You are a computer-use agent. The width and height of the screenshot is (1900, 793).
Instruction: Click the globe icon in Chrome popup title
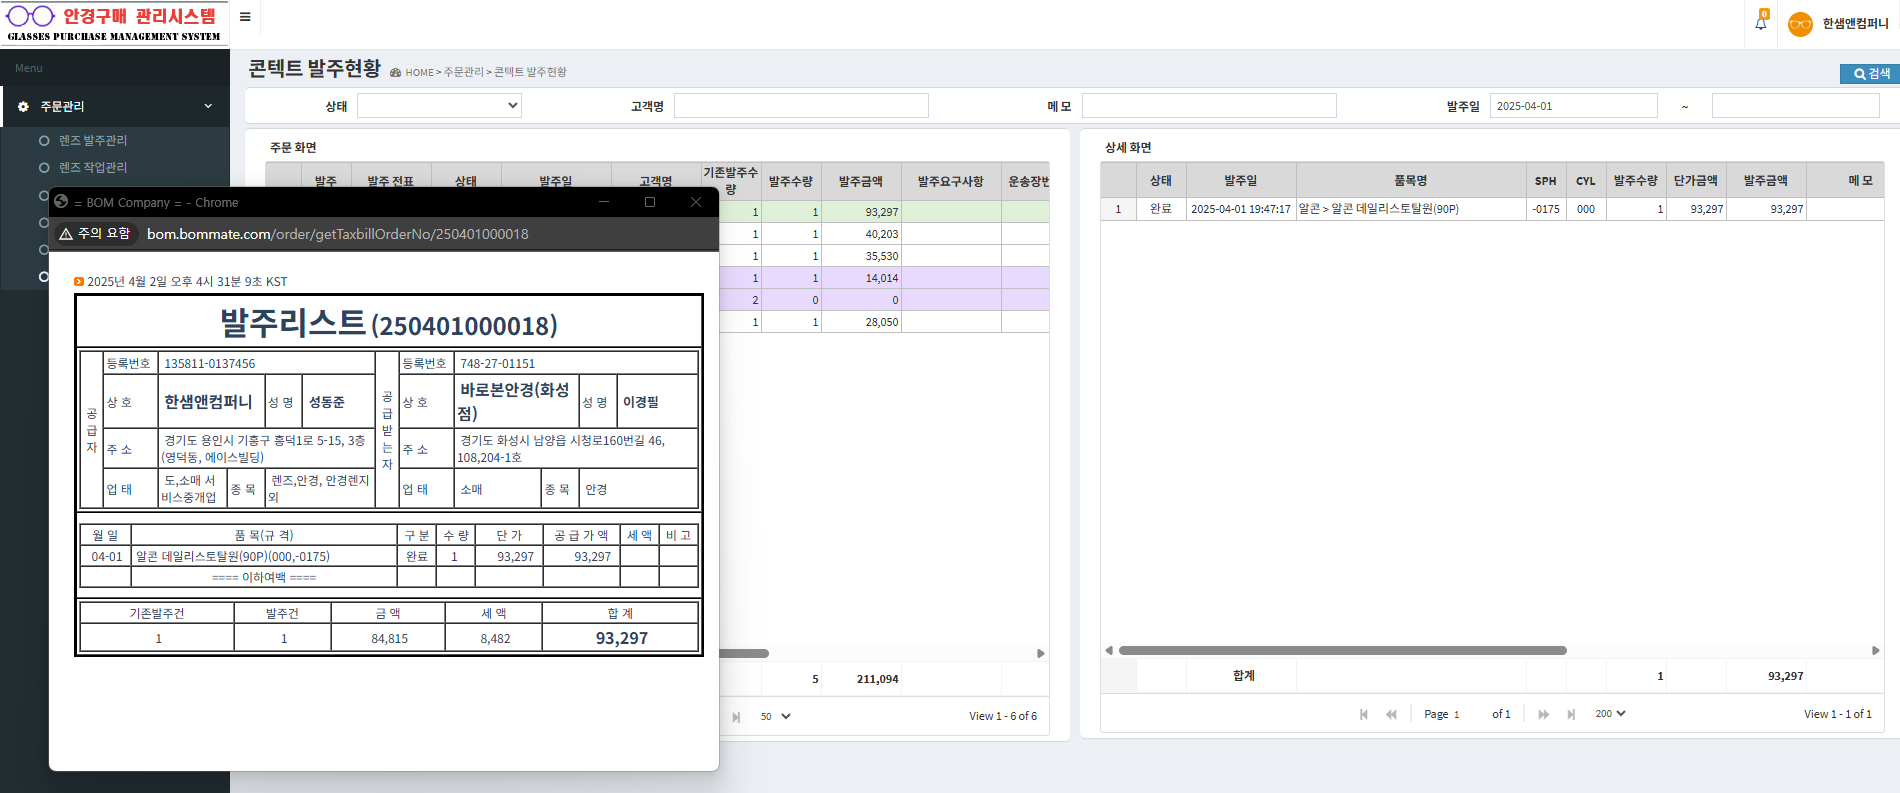(61, 202)
